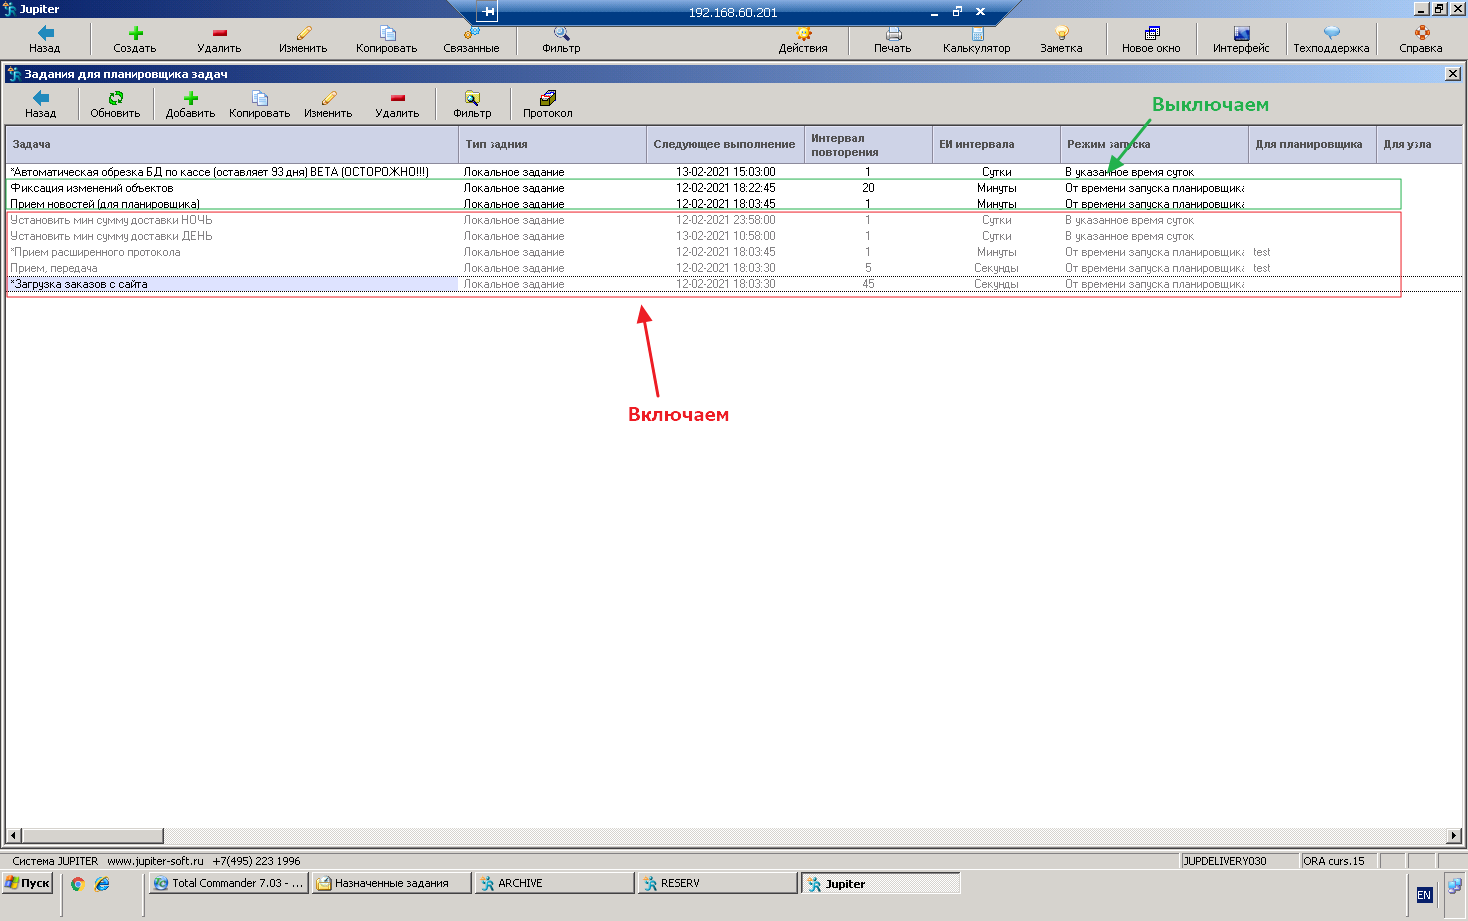Open scheduler Фильтр icon
Screen dimensions: 1468x921
pyautogui.click(x=472, y=98)
